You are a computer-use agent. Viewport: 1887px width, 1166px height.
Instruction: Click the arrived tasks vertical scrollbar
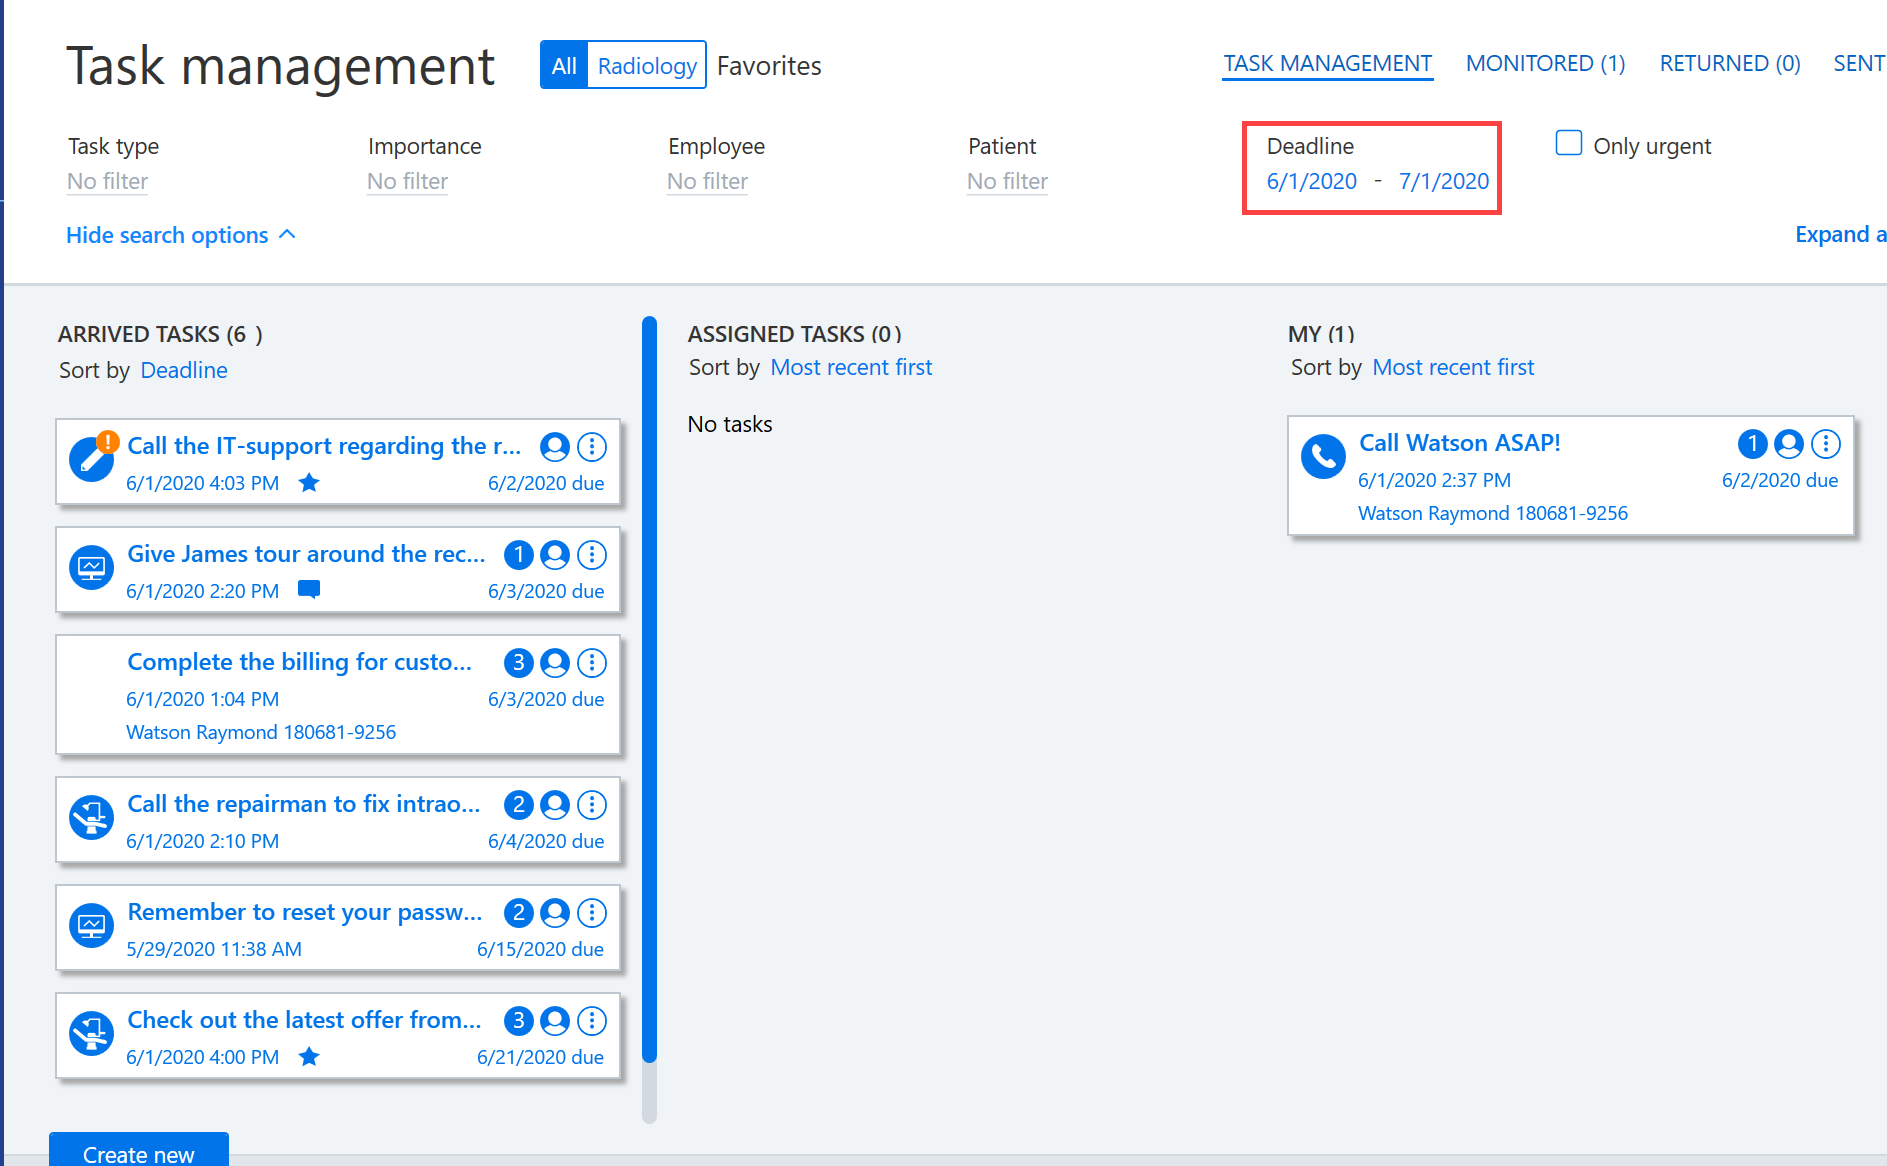(x=649, y=690)
